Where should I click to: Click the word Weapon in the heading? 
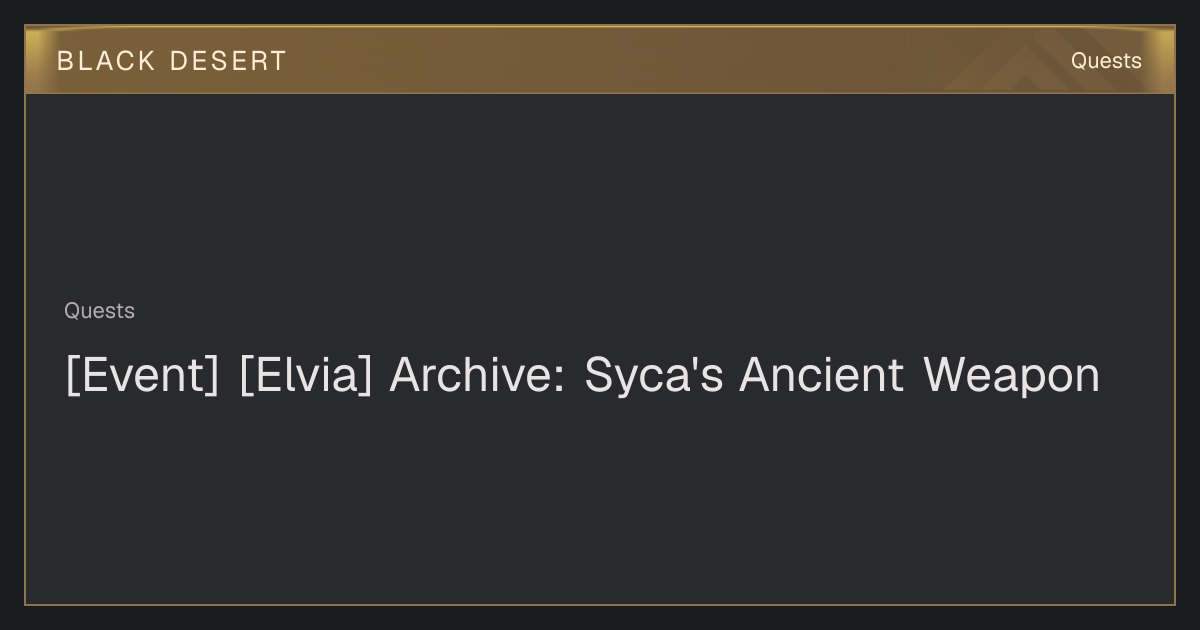point(1011,376)
